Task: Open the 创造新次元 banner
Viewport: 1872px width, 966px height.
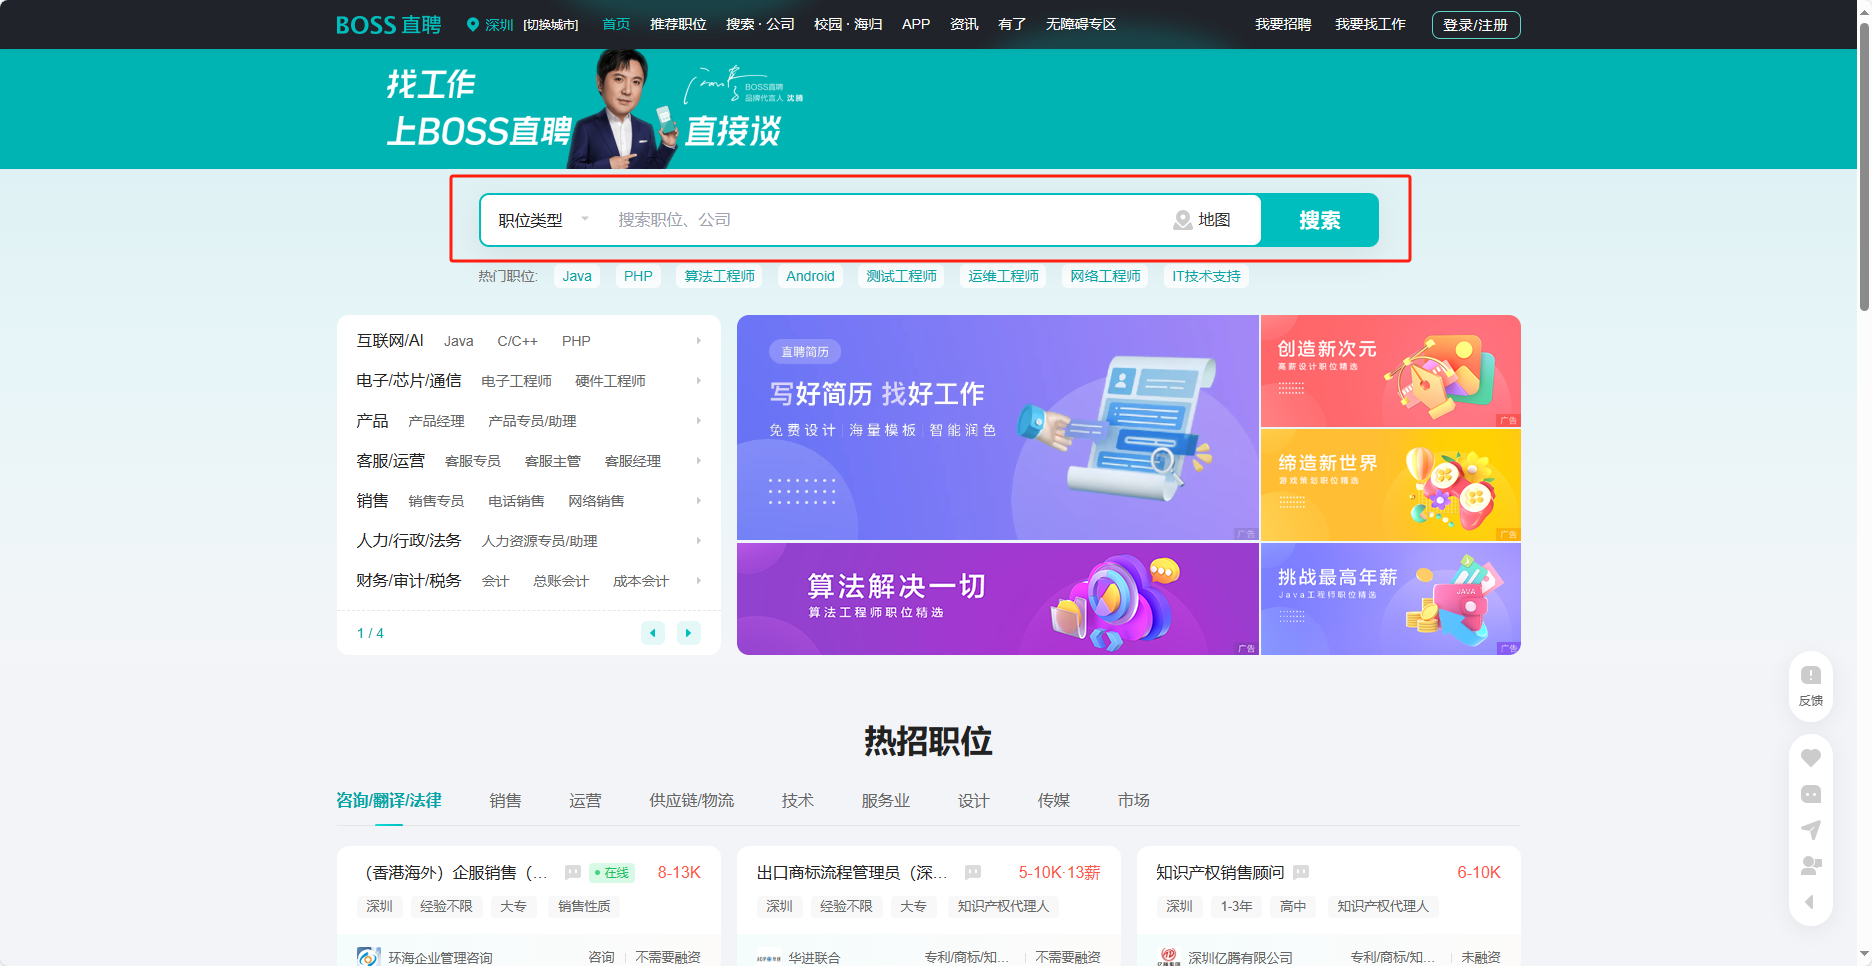Action: pos(1390,371)
